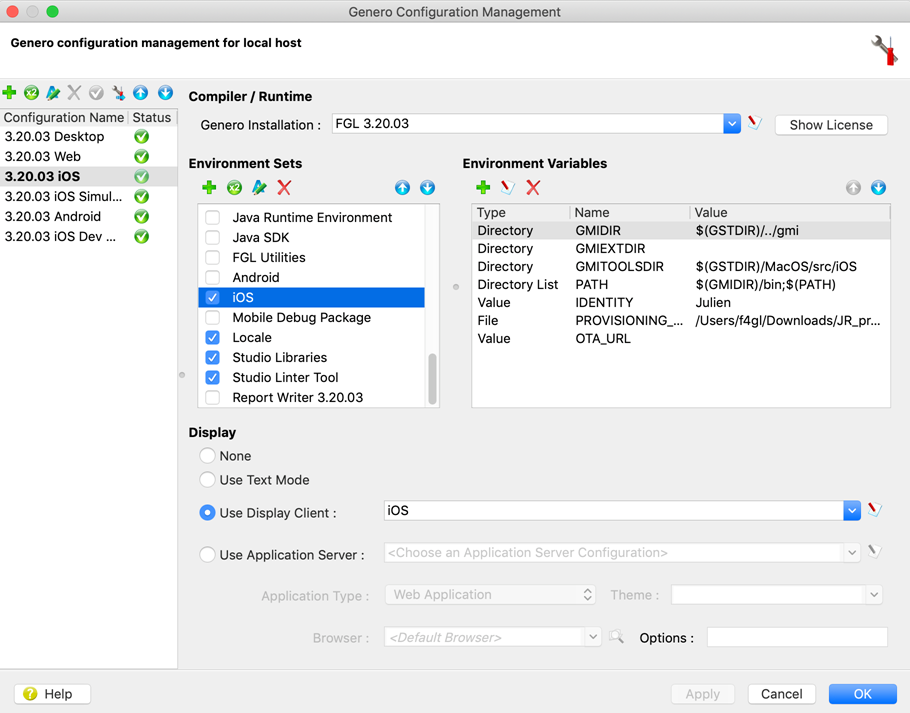Add a new environment set
910x713 pixels.
click(209, 187)
